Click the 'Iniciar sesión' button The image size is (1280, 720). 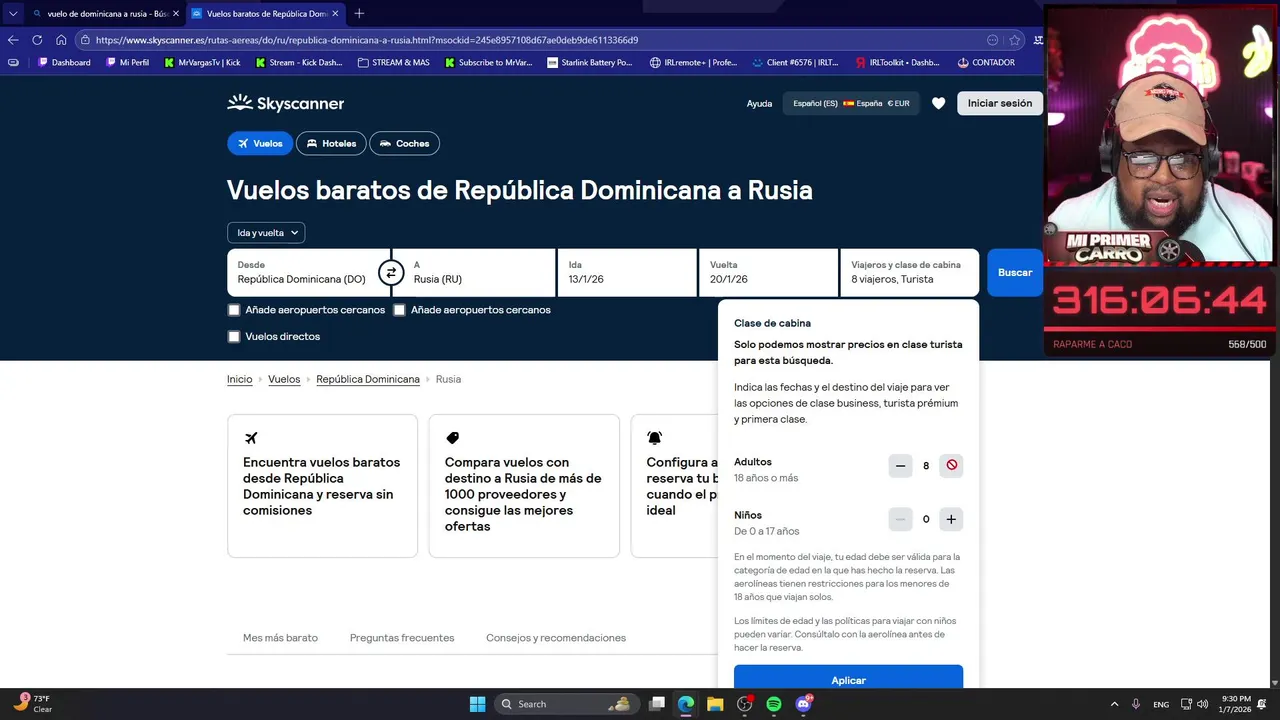click(x=1000, y=103)
